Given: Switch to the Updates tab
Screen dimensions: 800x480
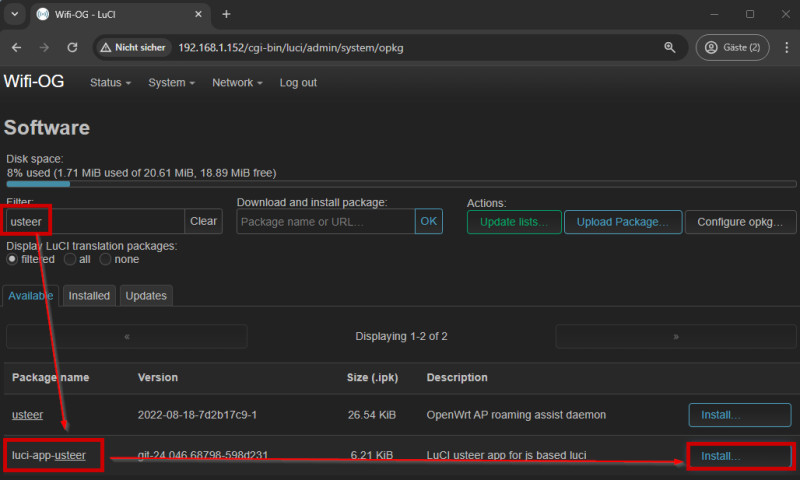Looking at the screenshot, I should click(146, 296).
